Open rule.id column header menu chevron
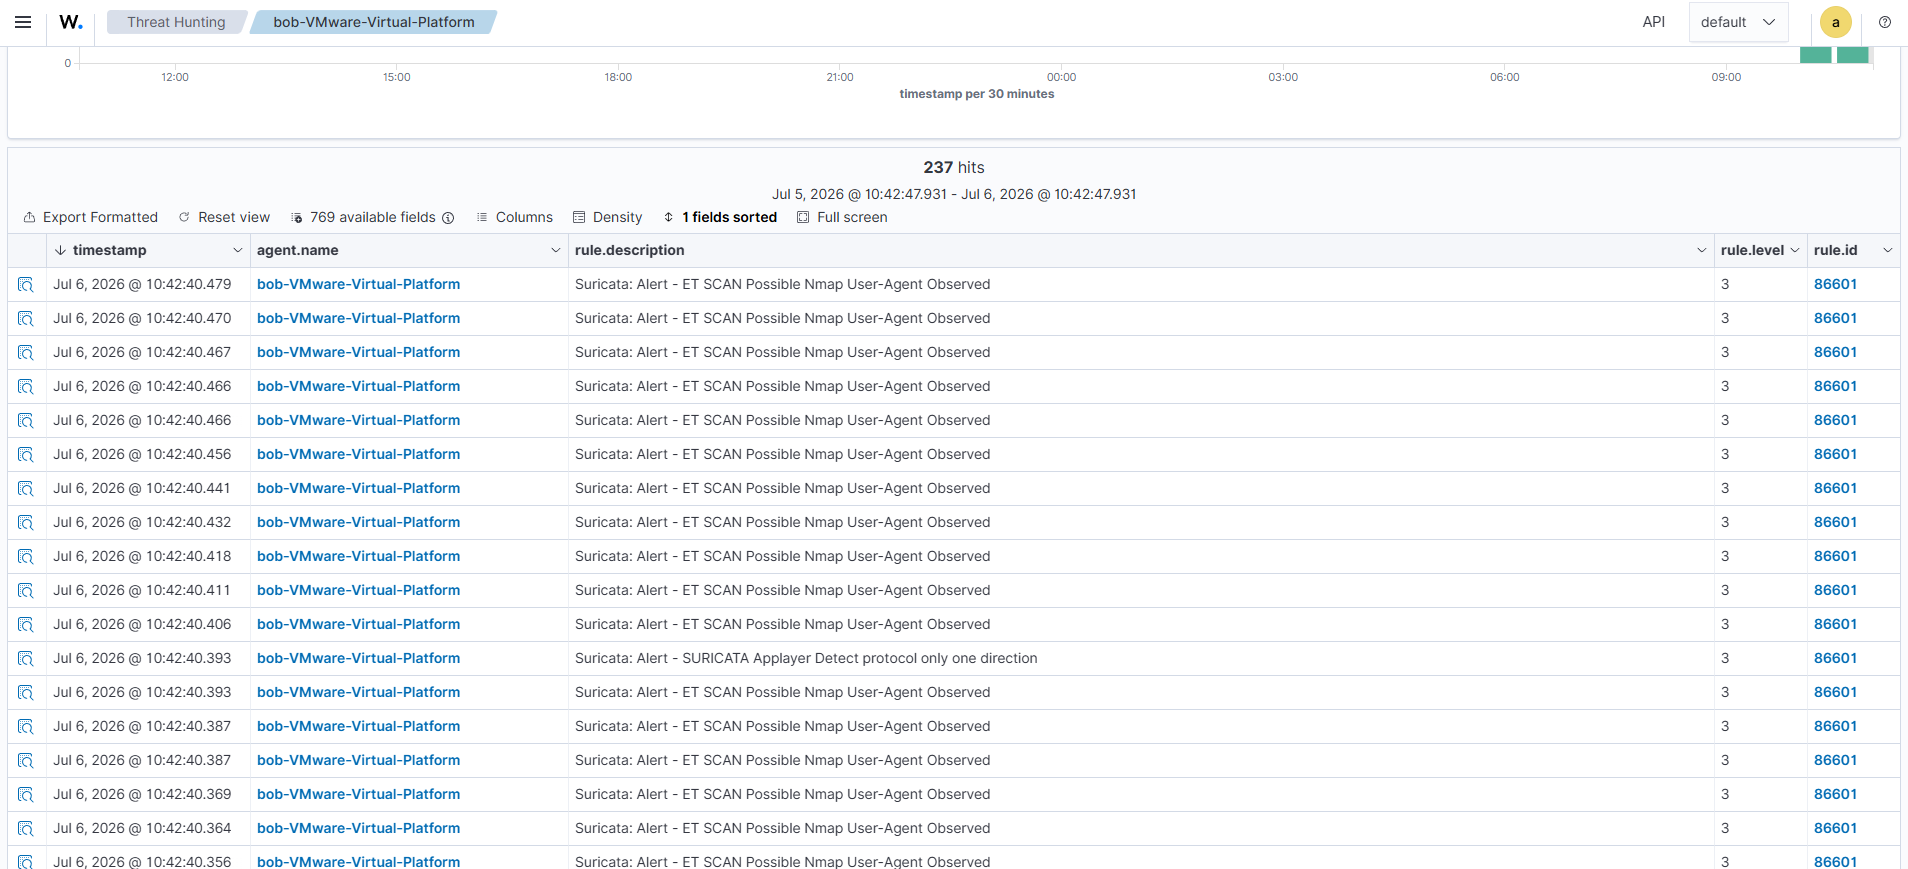This screenshot has width=1908, height=869. click(x=1888, y=250)
